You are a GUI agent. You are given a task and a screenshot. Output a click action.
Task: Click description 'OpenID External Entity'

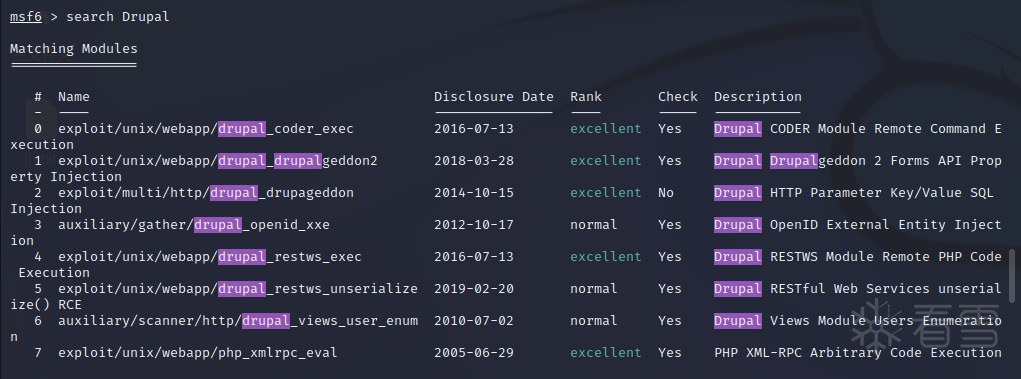click(x=858, y=225)
